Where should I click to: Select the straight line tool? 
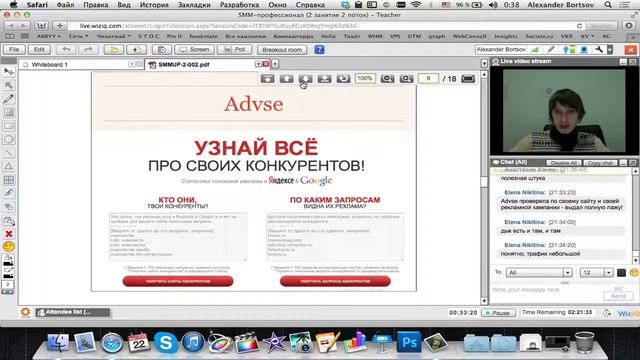pyautogui.click(x=9, y=153)
